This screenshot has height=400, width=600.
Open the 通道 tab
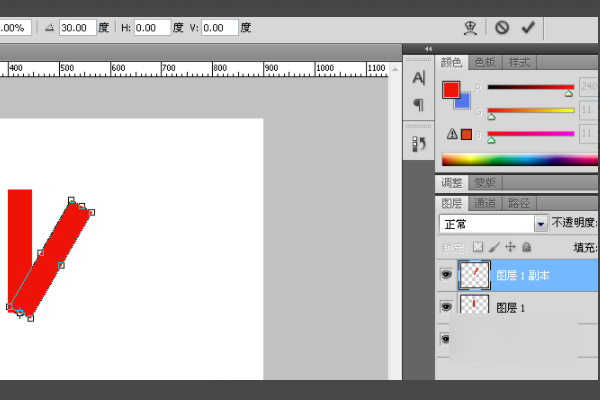tap(485, 203)
